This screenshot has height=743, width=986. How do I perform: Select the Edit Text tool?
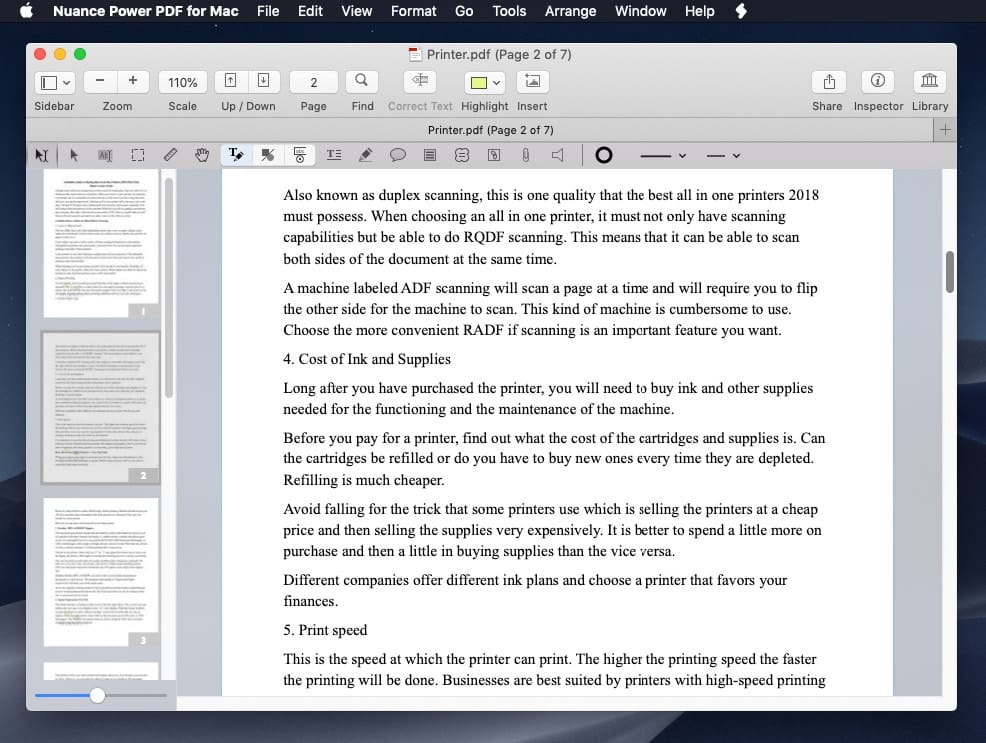tap(234, 154)
